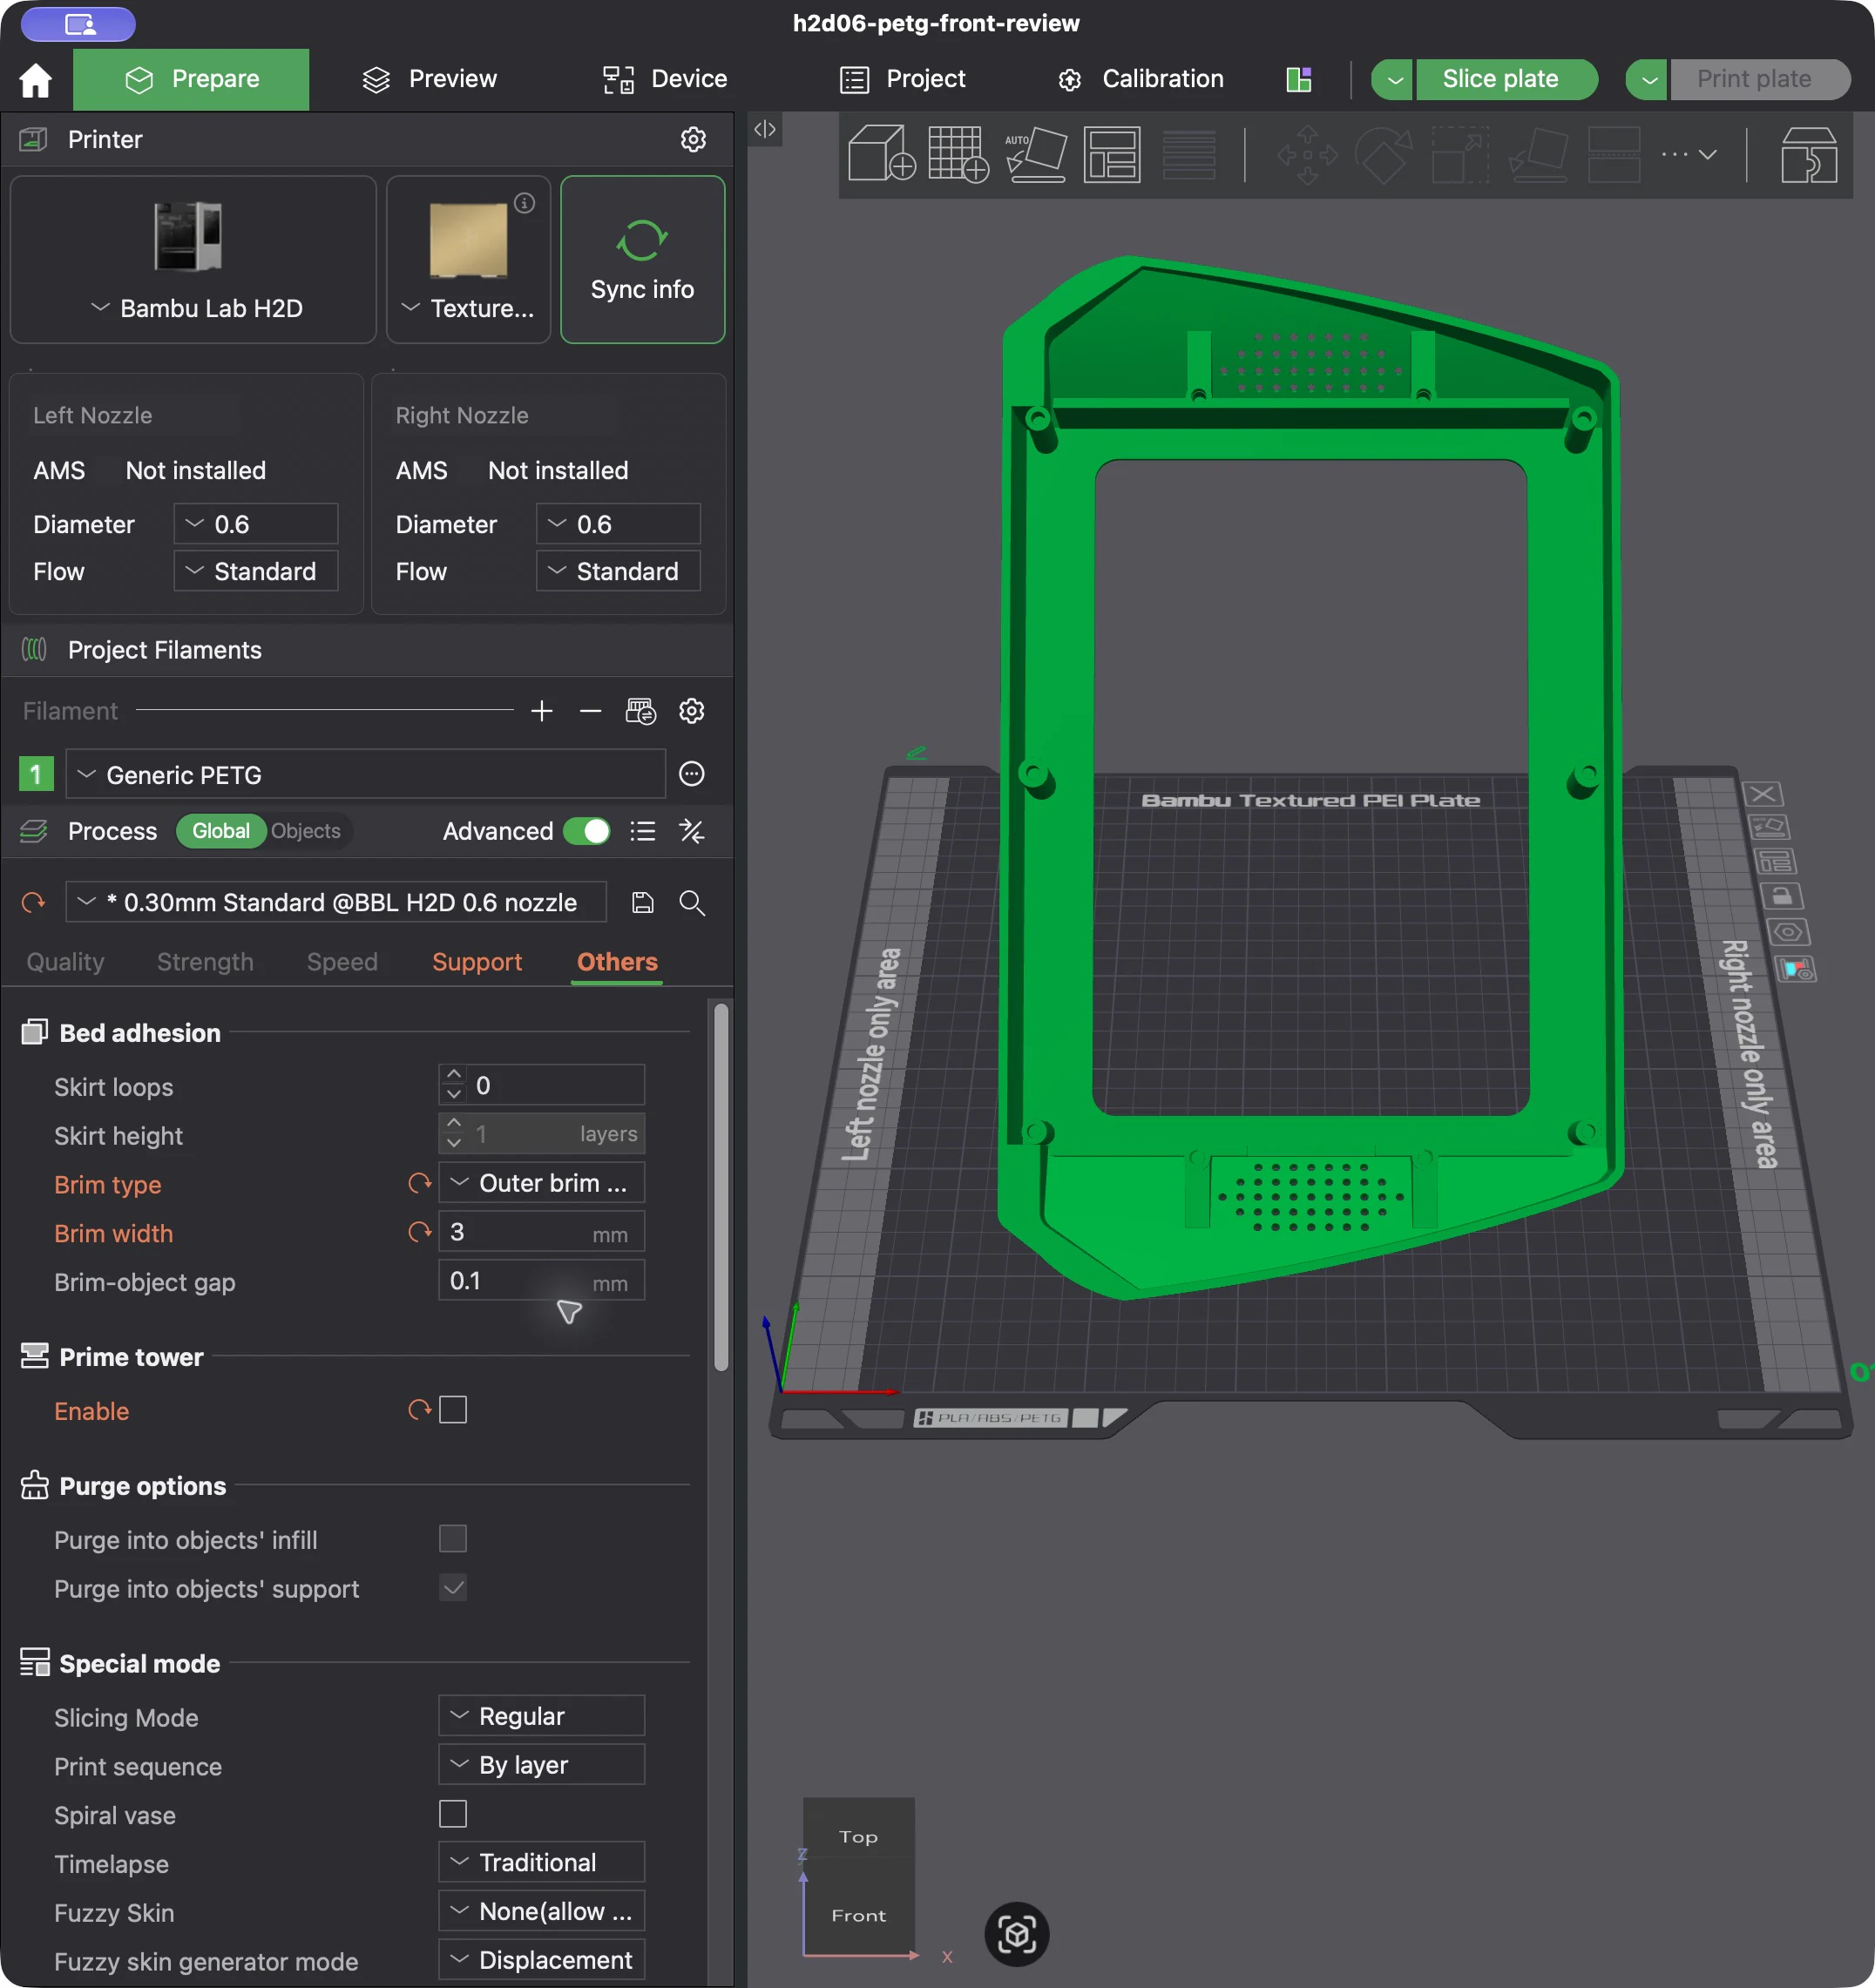Open printer settings gear icon

click(693, 139)
